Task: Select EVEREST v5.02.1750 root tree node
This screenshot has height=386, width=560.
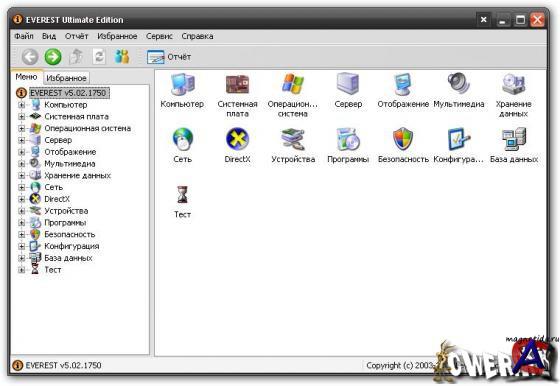Action: pyautogui.click(x=69, y=93)
